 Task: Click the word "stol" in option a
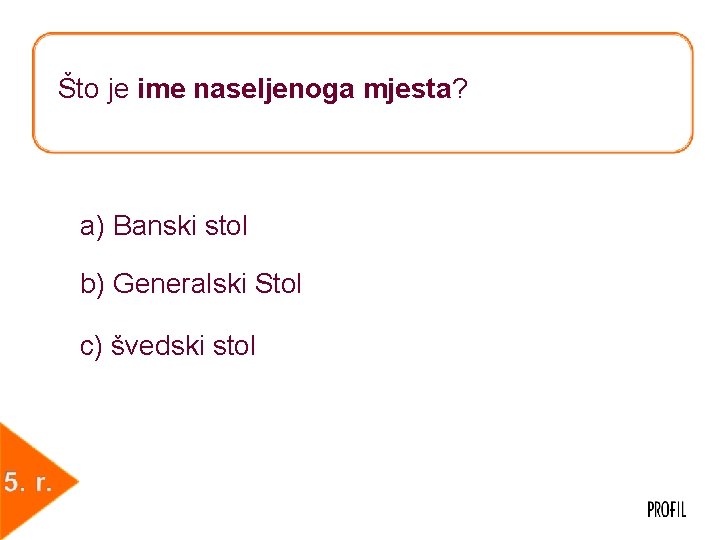pos(225,226)
